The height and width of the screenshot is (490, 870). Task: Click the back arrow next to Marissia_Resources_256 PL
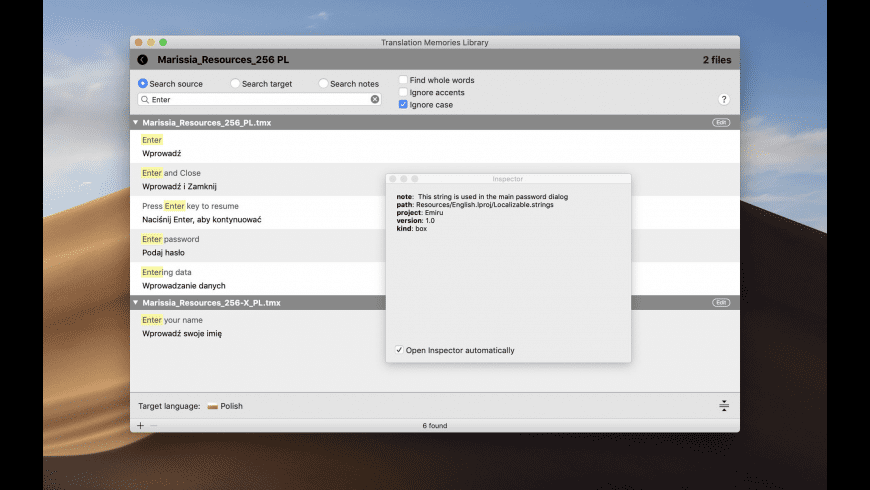coord(143,60)
